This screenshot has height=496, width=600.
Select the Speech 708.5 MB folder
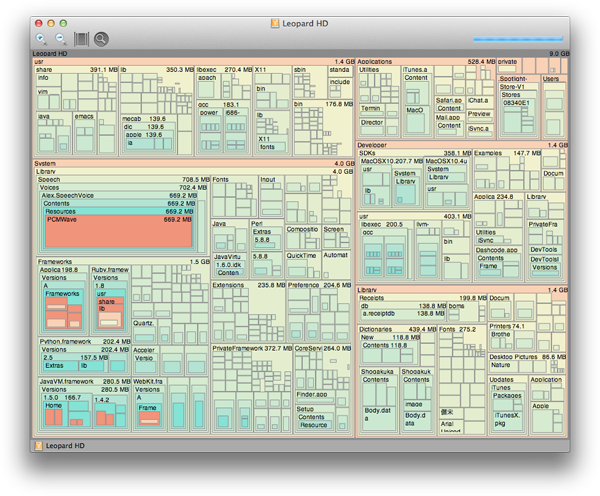tap(123, 179)
